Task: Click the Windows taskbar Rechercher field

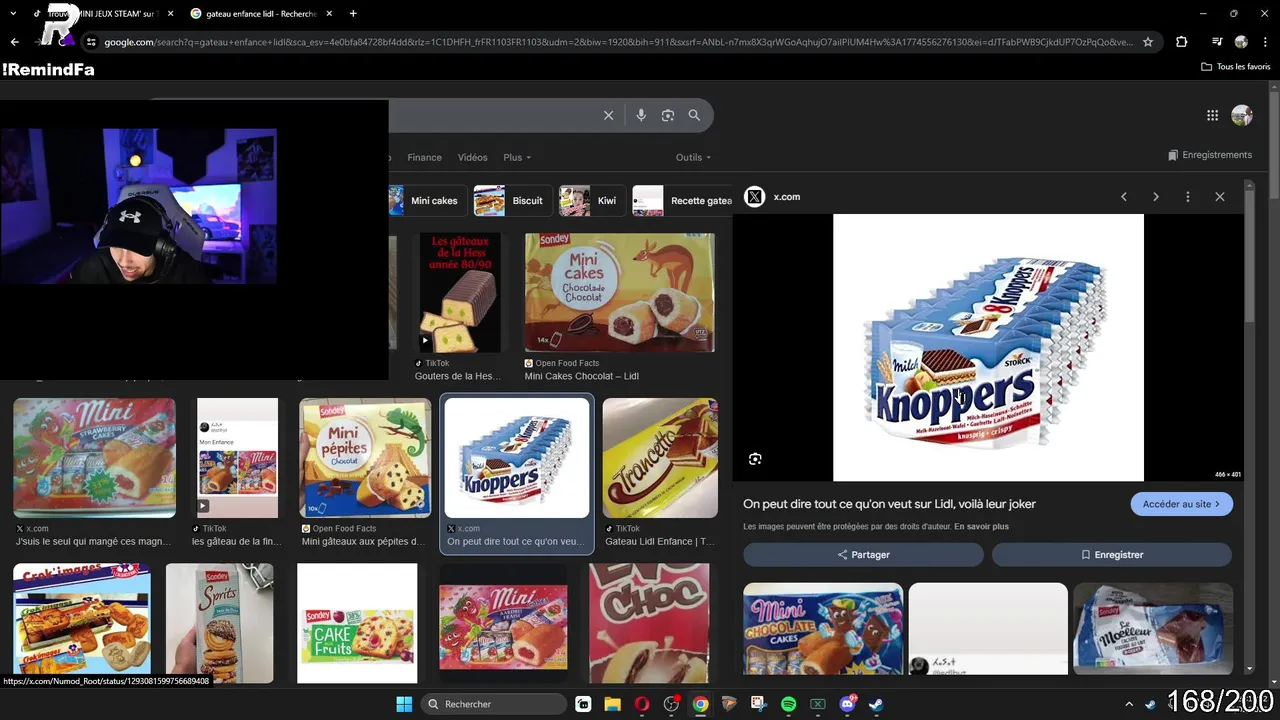Action: (x=493, y=704)
